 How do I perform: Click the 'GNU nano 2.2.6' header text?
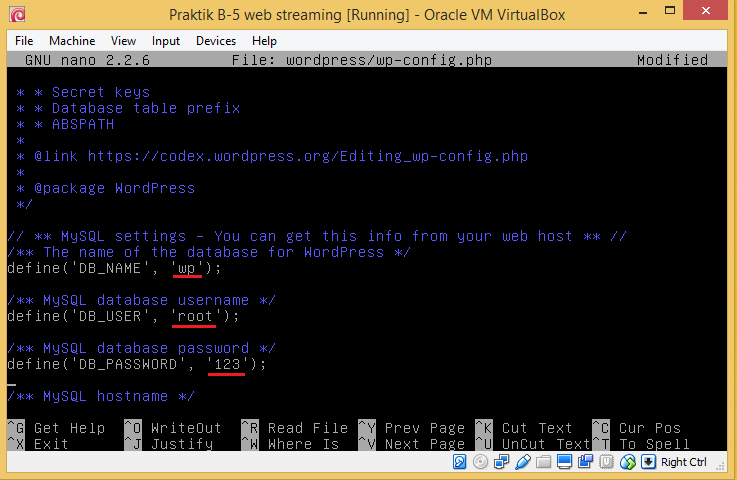point(87,60)
